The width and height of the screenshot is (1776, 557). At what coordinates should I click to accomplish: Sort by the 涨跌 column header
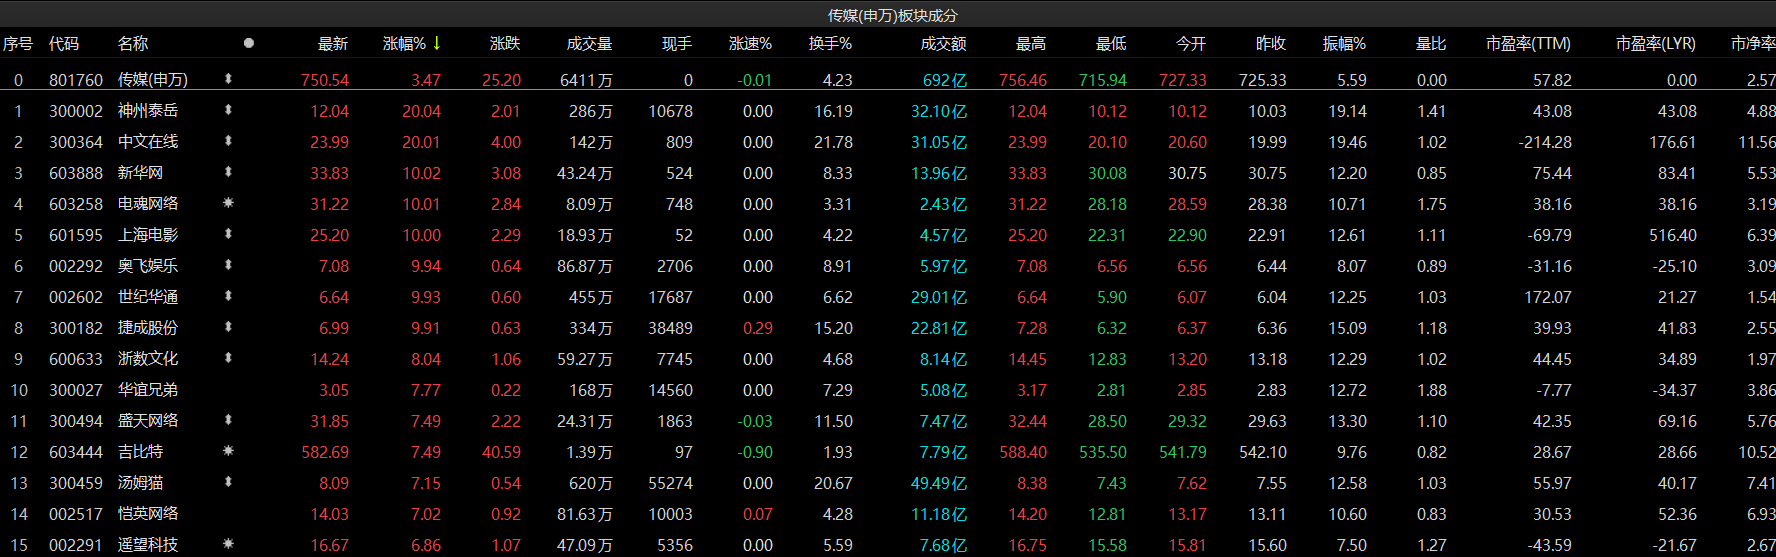click(505, 44)
